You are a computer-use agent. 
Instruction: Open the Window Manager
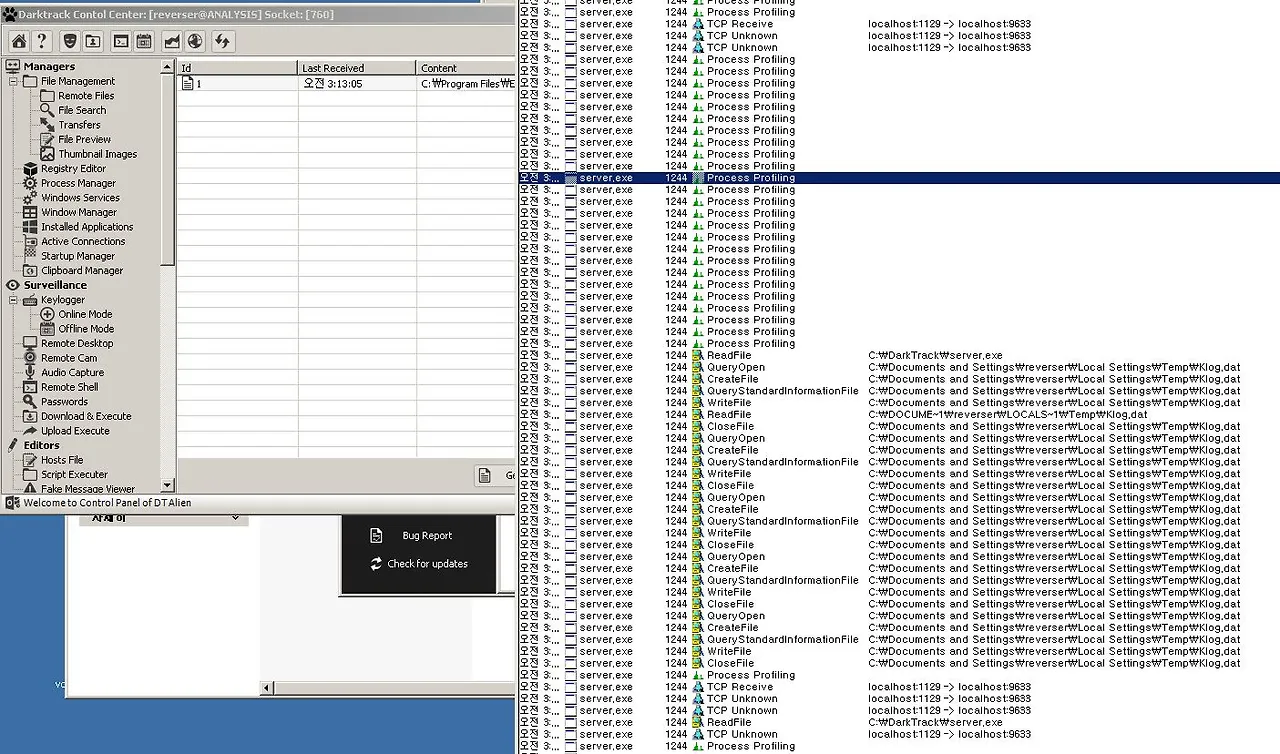tap(79, 212)
